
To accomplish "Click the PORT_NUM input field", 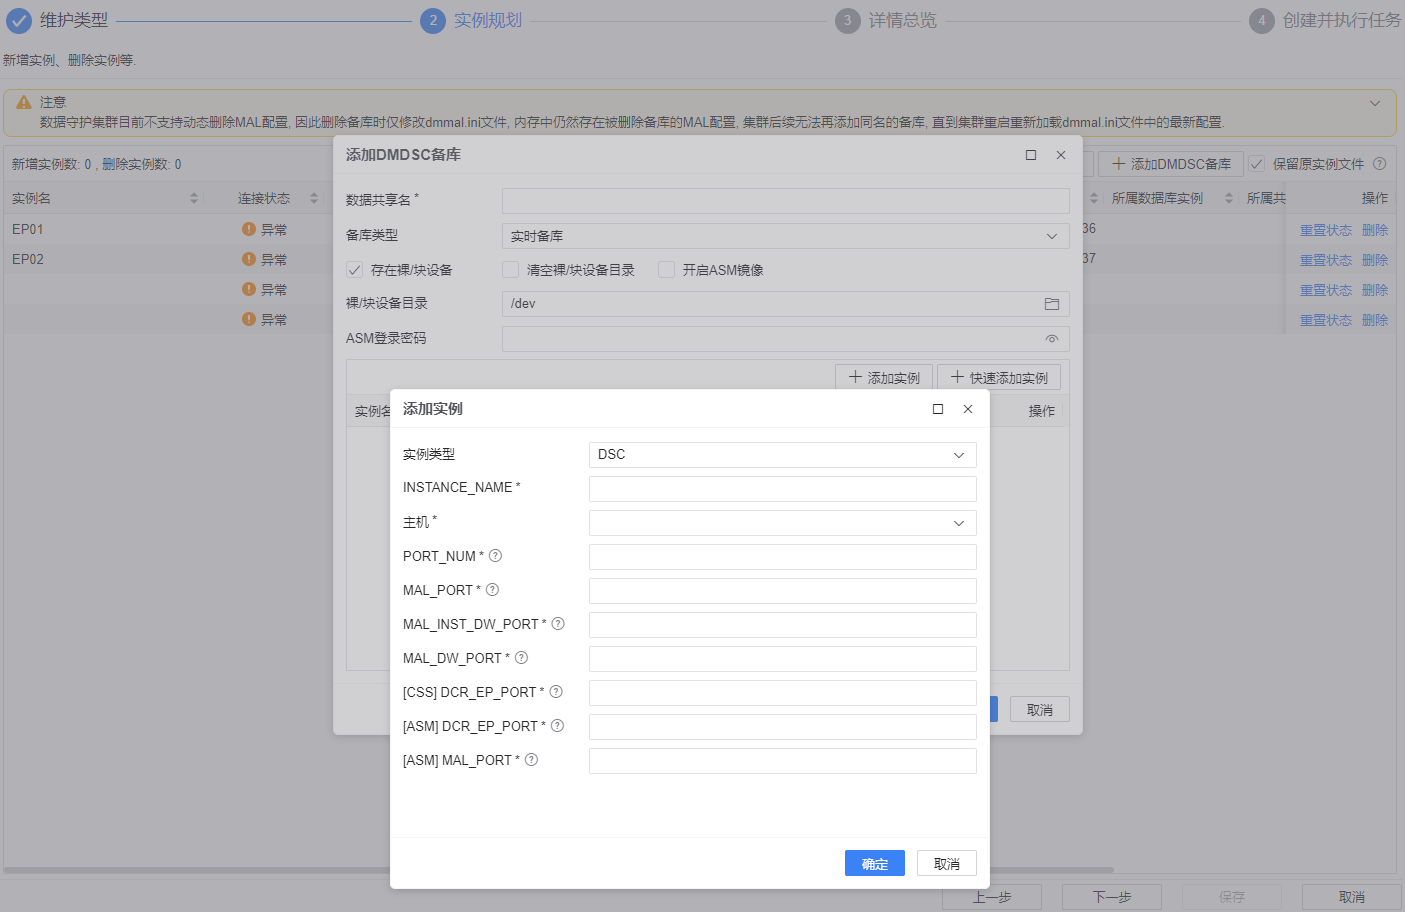I will point(783,557).
